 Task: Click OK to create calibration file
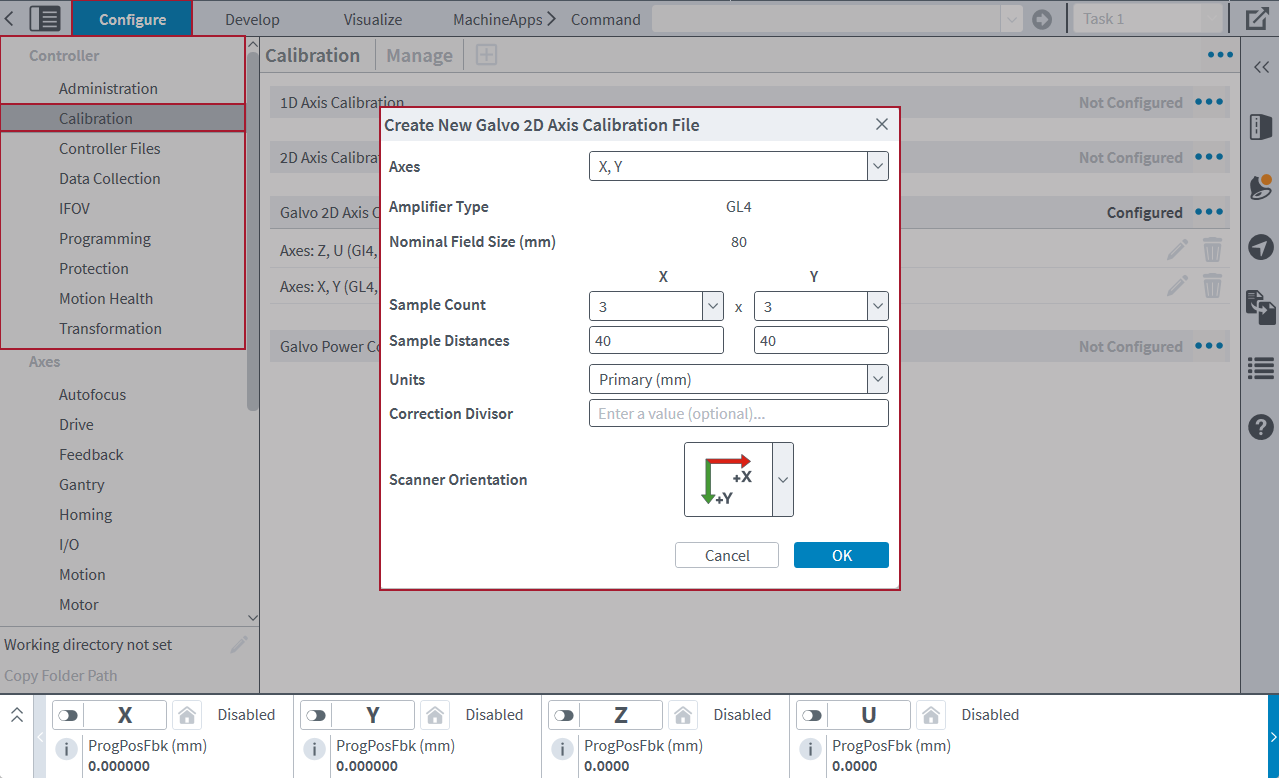click(x=841, y=555)
